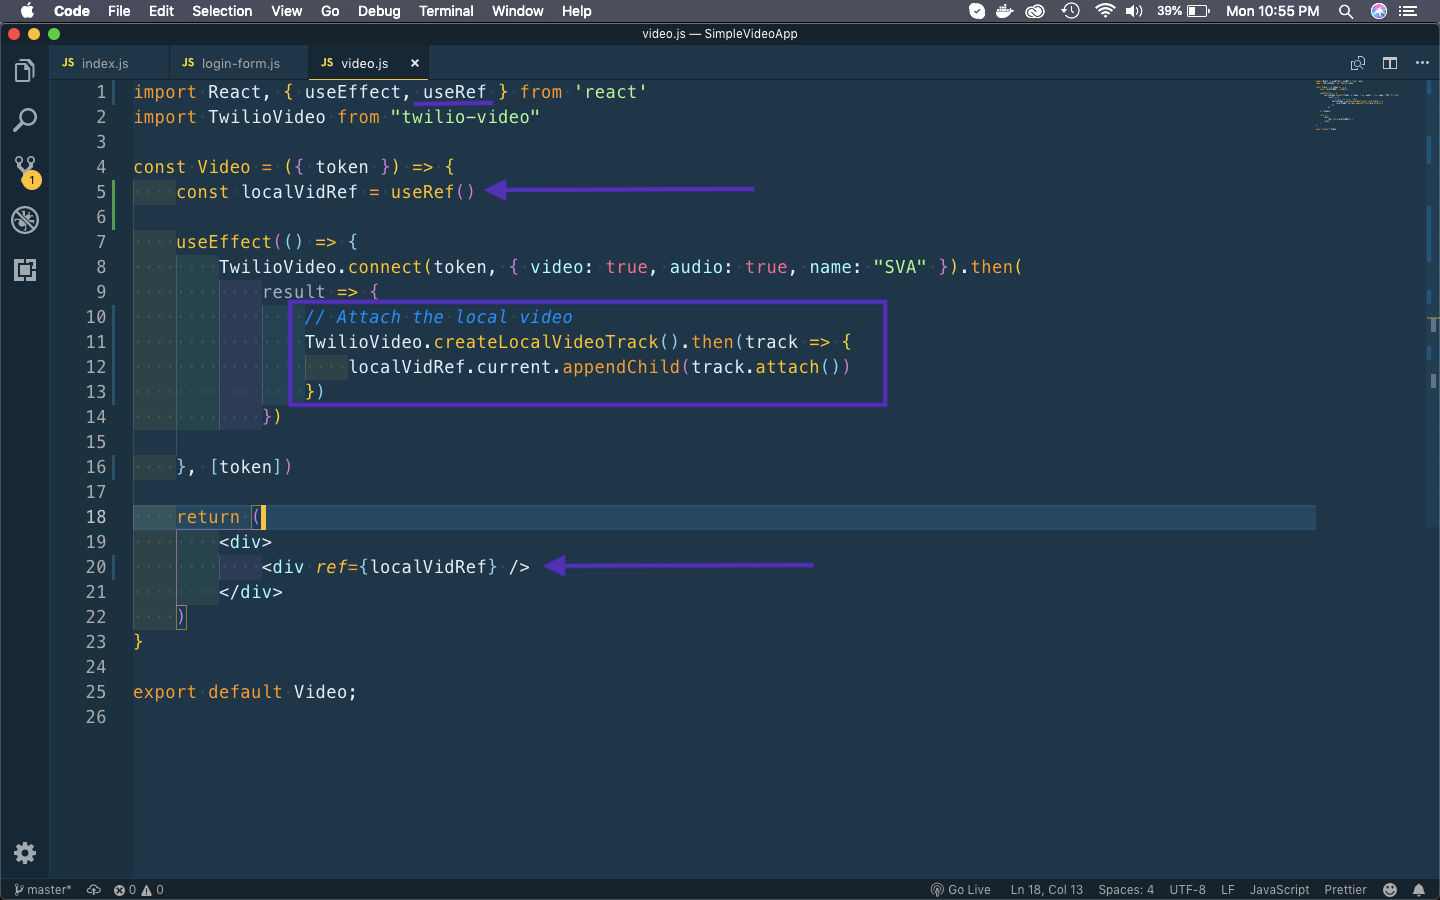Click the Creative Cloud icon in menu bar

1036,11
